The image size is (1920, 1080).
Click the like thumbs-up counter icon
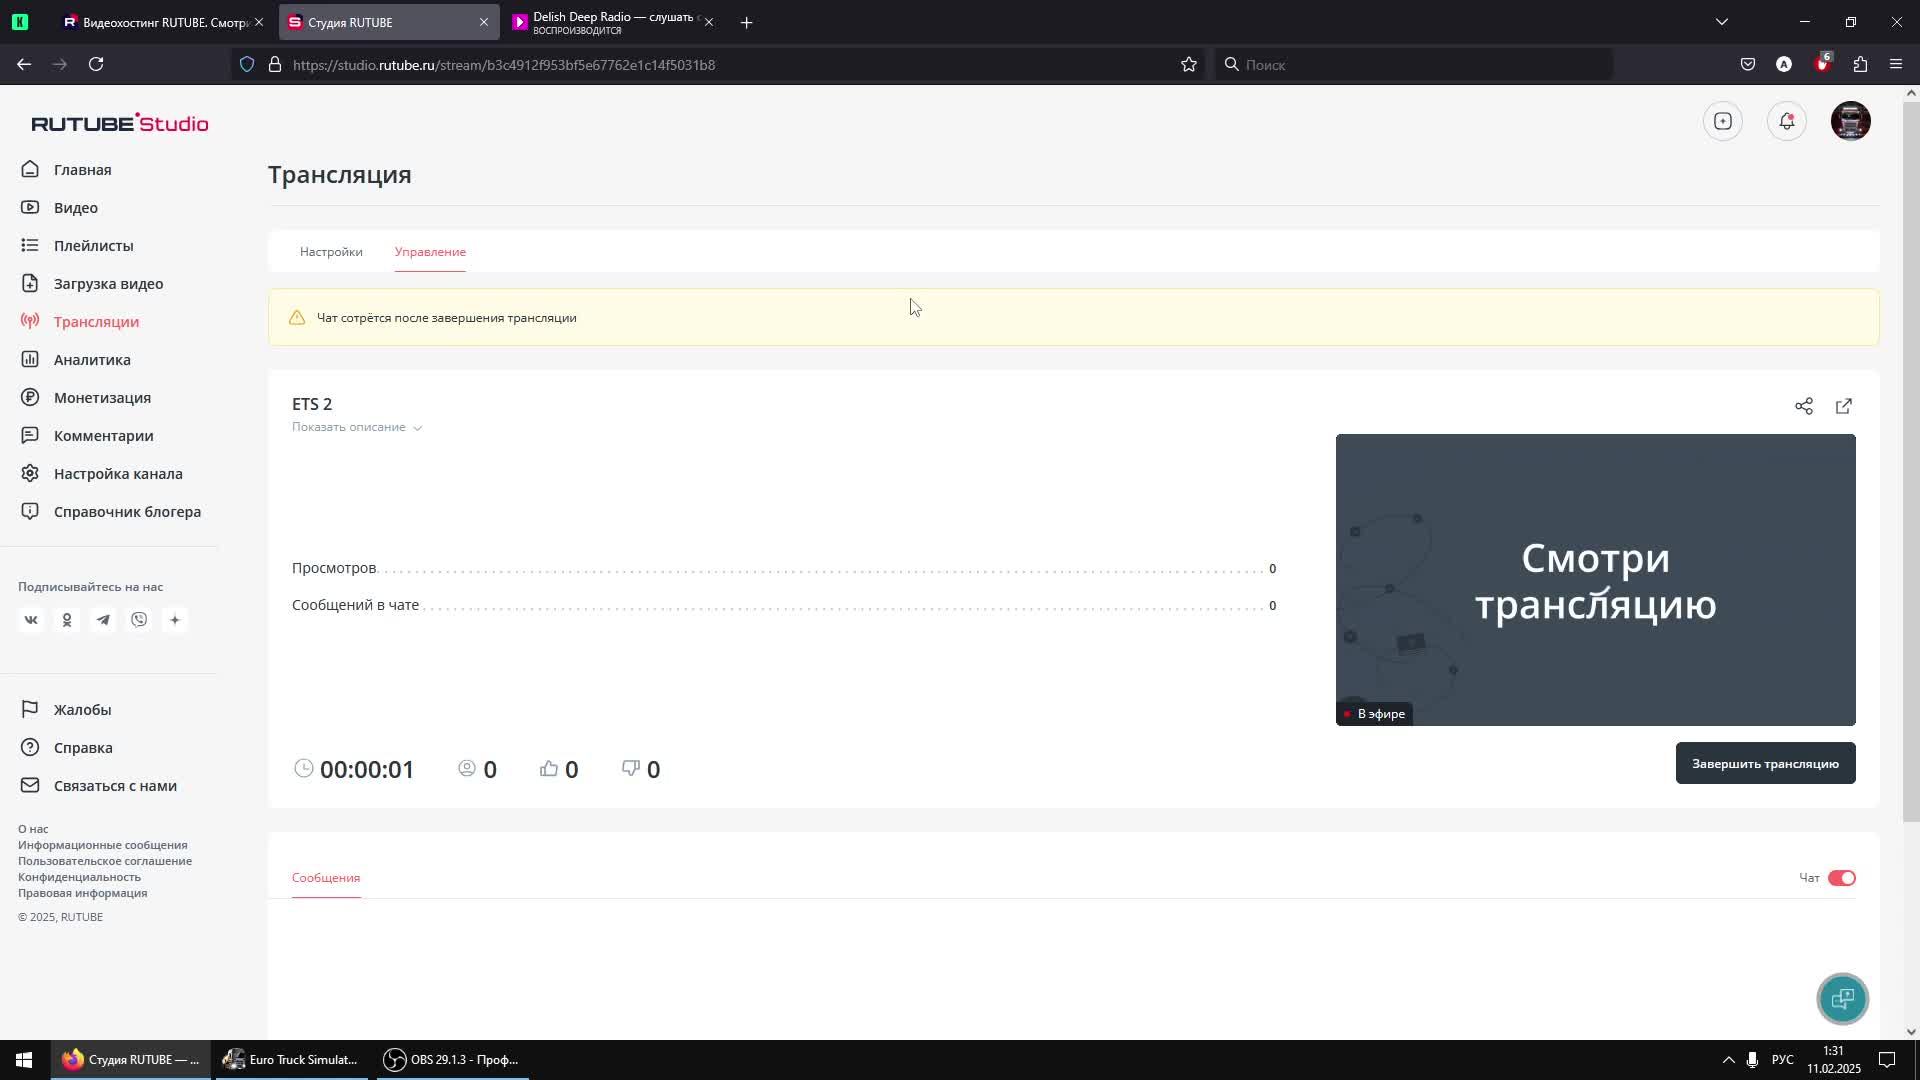click(x=549, y=768)
